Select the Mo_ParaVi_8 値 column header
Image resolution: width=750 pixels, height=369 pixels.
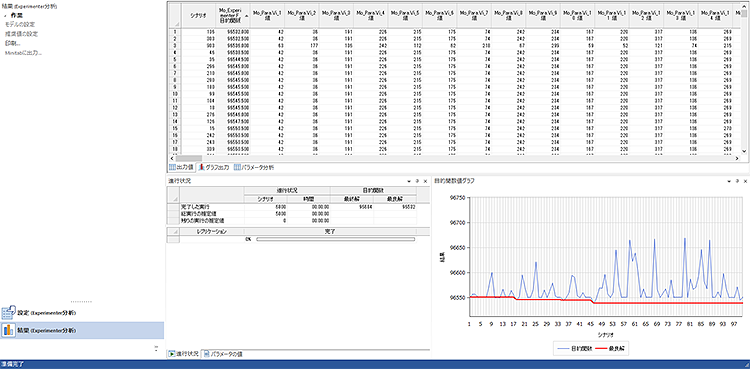(x=508, y=15)
